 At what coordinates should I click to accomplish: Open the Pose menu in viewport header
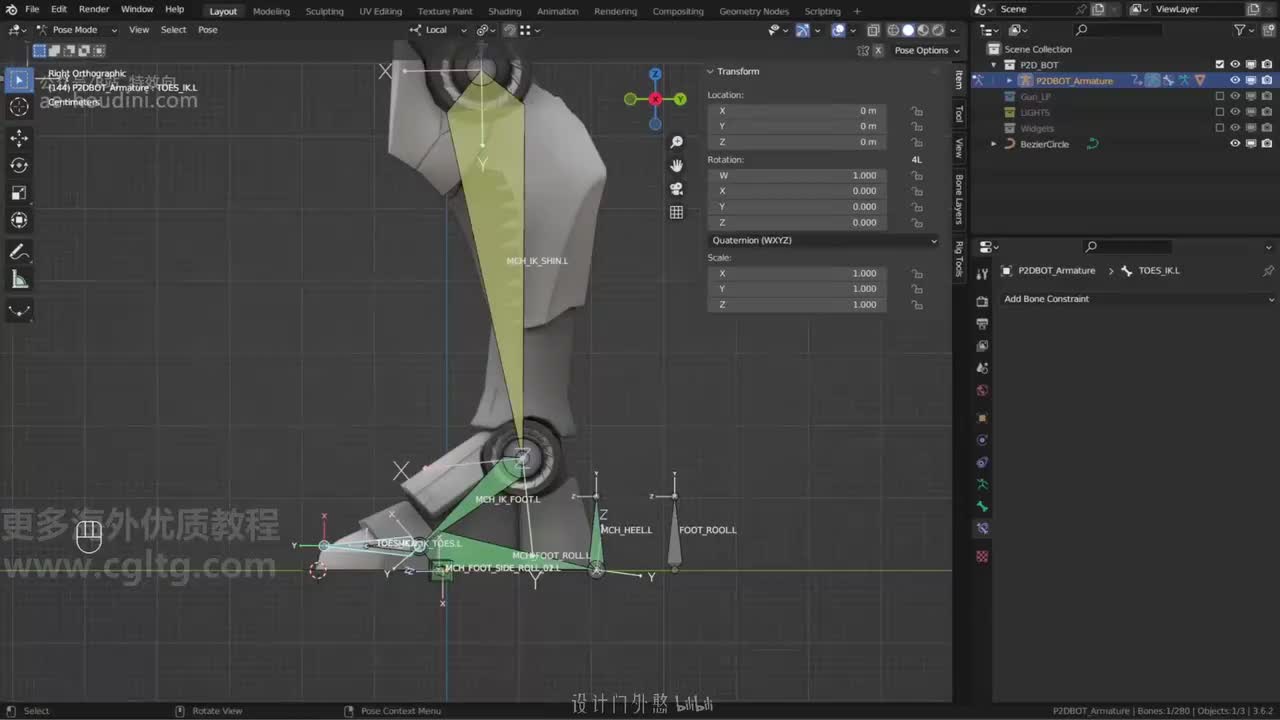point(207,30)
